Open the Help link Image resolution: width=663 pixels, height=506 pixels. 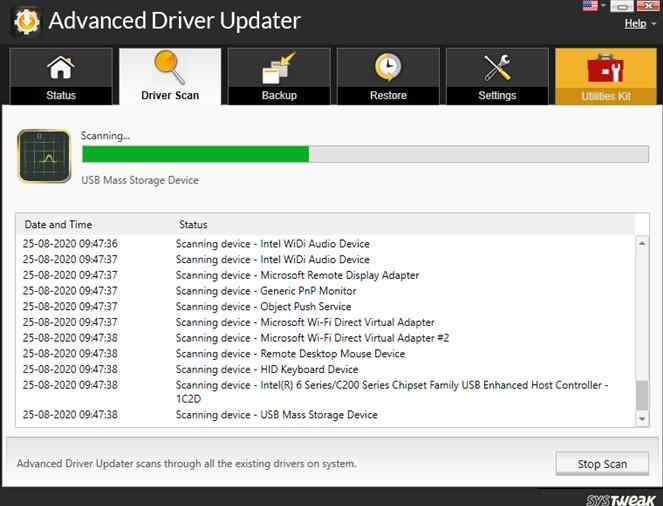click(x=634, y=23)
